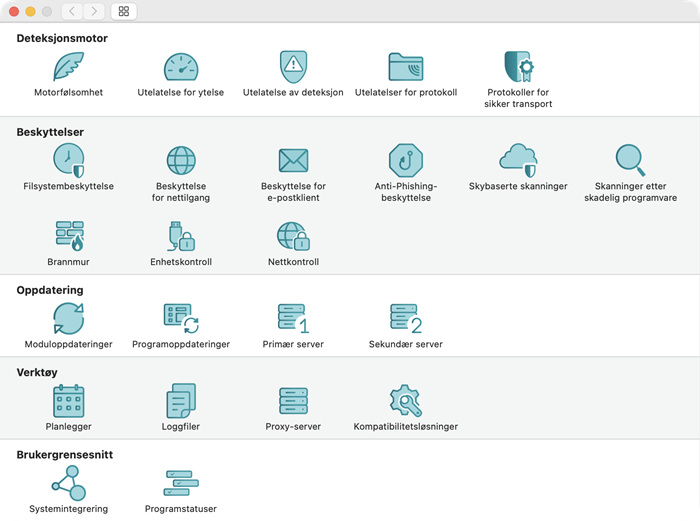Image resolution: width=700 pixels, height=521 pixels.
Task: Click the Skybaserte skanninger label
Action: tap(518, 186)
